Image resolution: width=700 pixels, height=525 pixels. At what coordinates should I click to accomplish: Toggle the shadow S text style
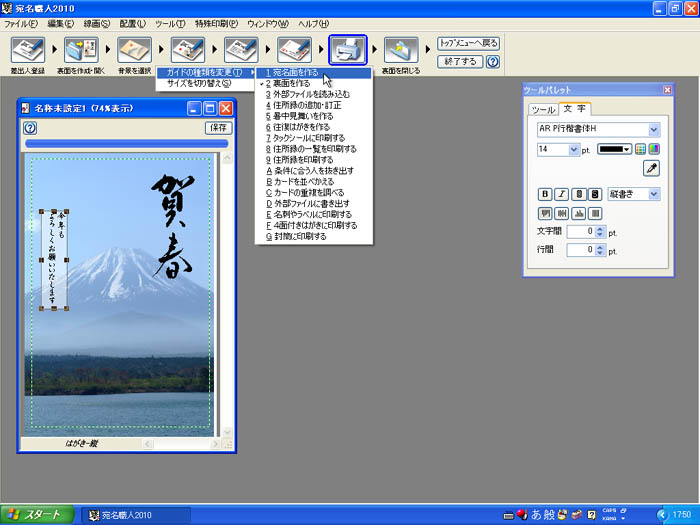(x=595, y=194)
